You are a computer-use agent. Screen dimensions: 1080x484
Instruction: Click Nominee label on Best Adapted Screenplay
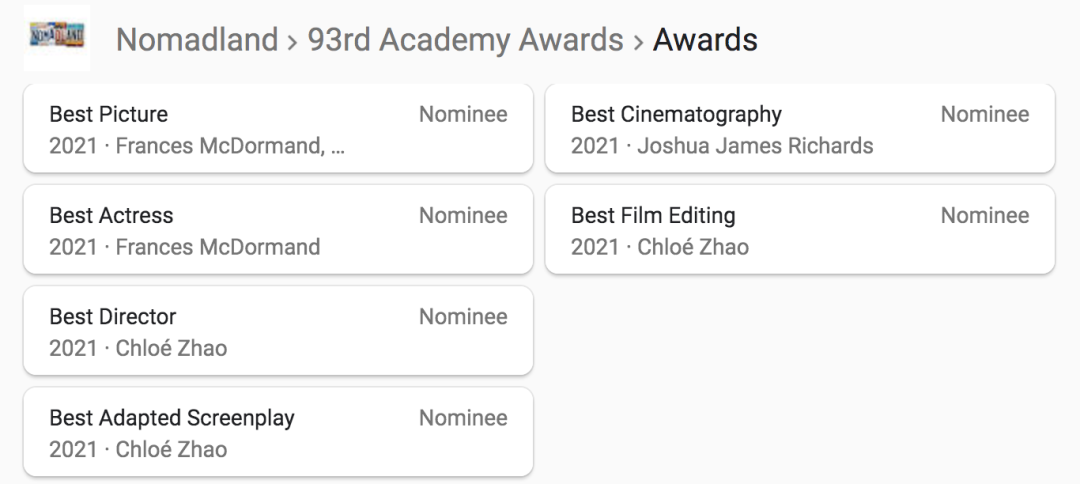pos(463,418)
